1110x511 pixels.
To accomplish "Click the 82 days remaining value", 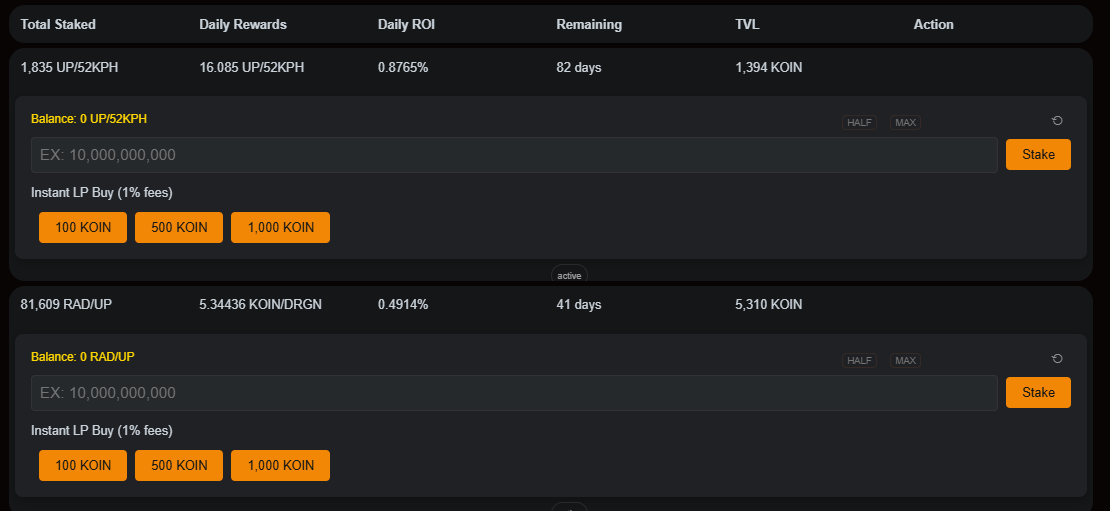I will point(579,68).
